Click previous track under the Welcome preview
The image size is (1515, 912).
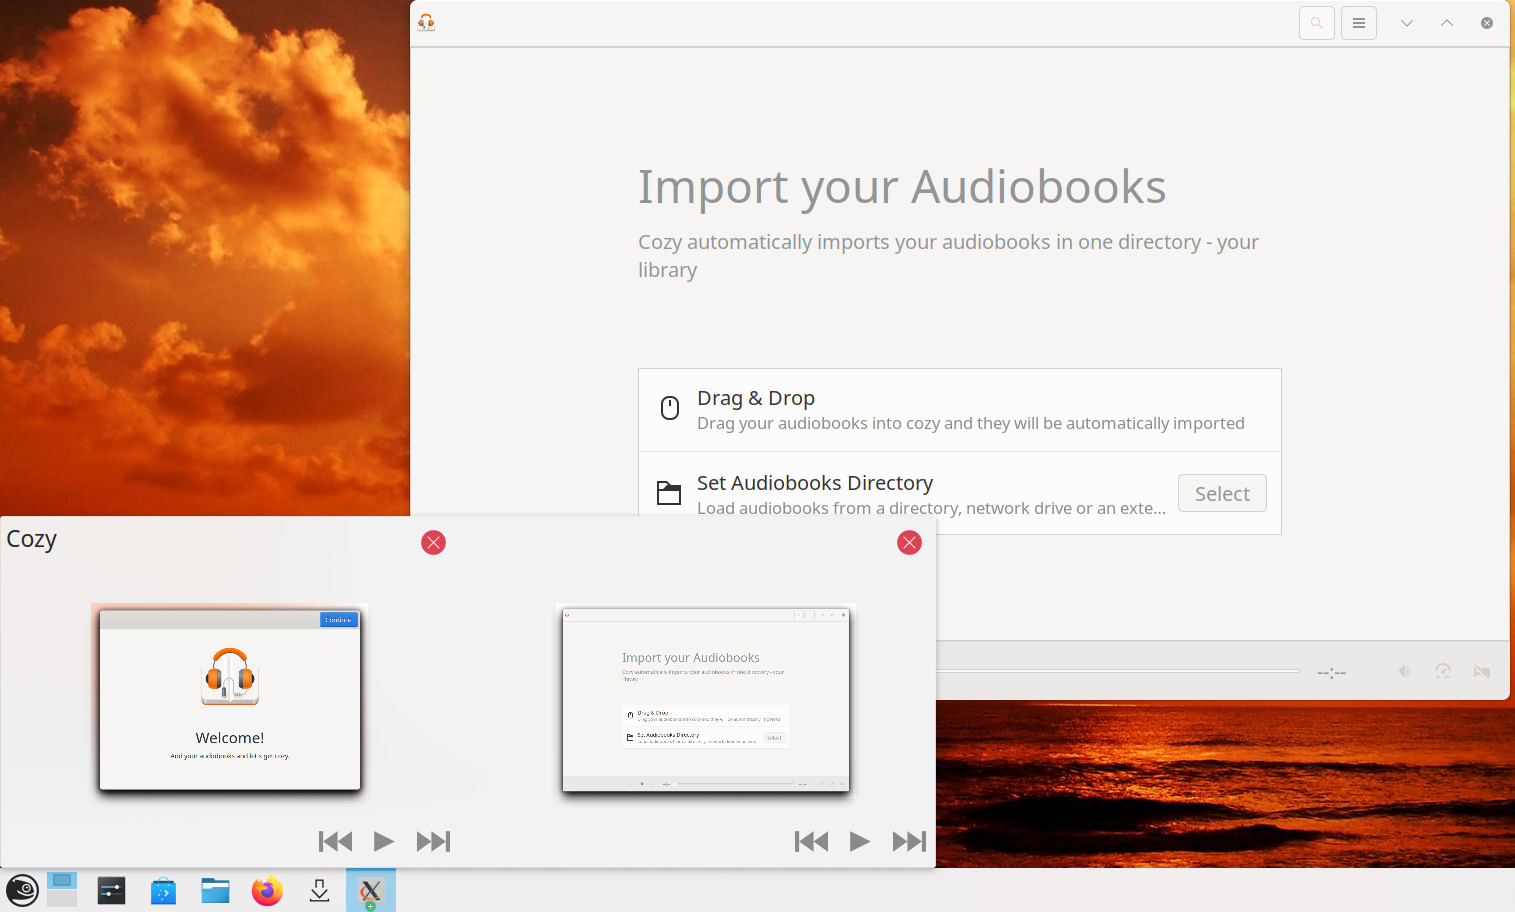(335, 841)
